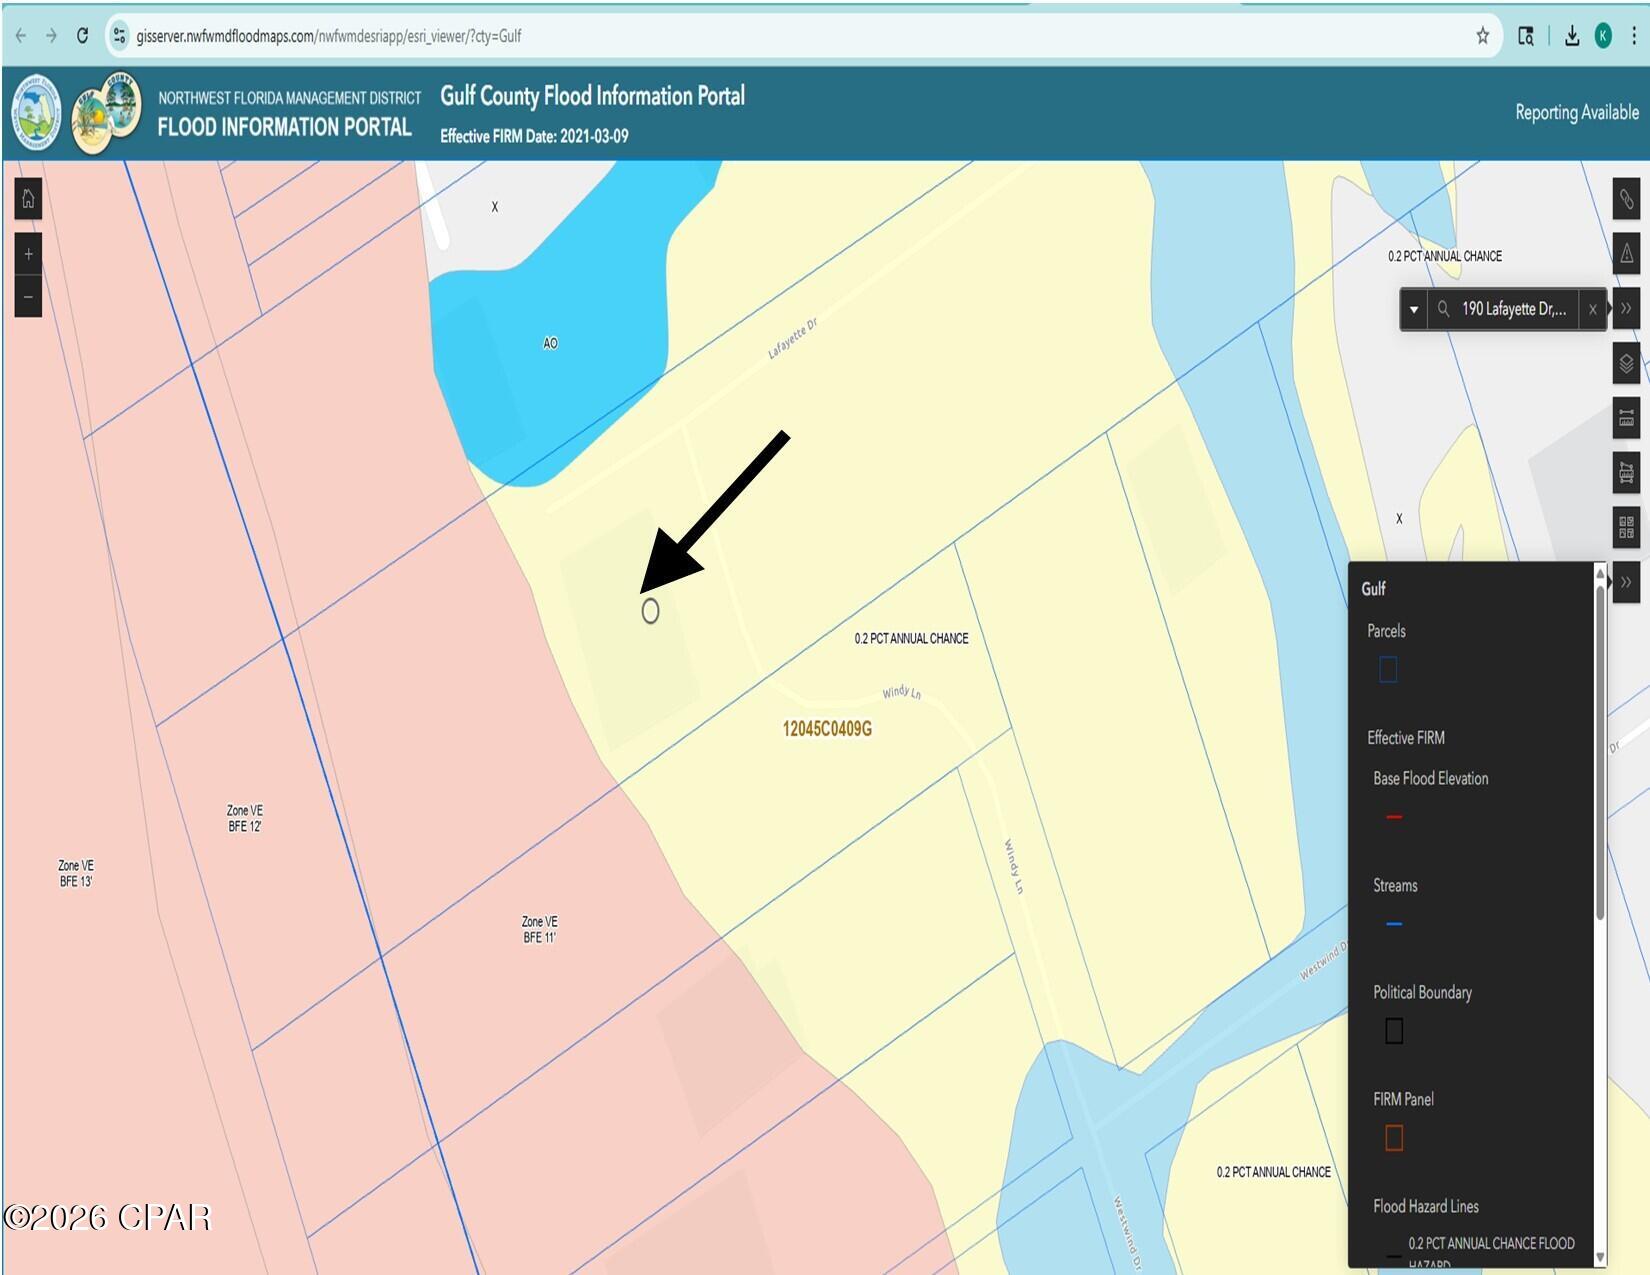Toggle the FIRM Panel layer

pos(1393,1137)
